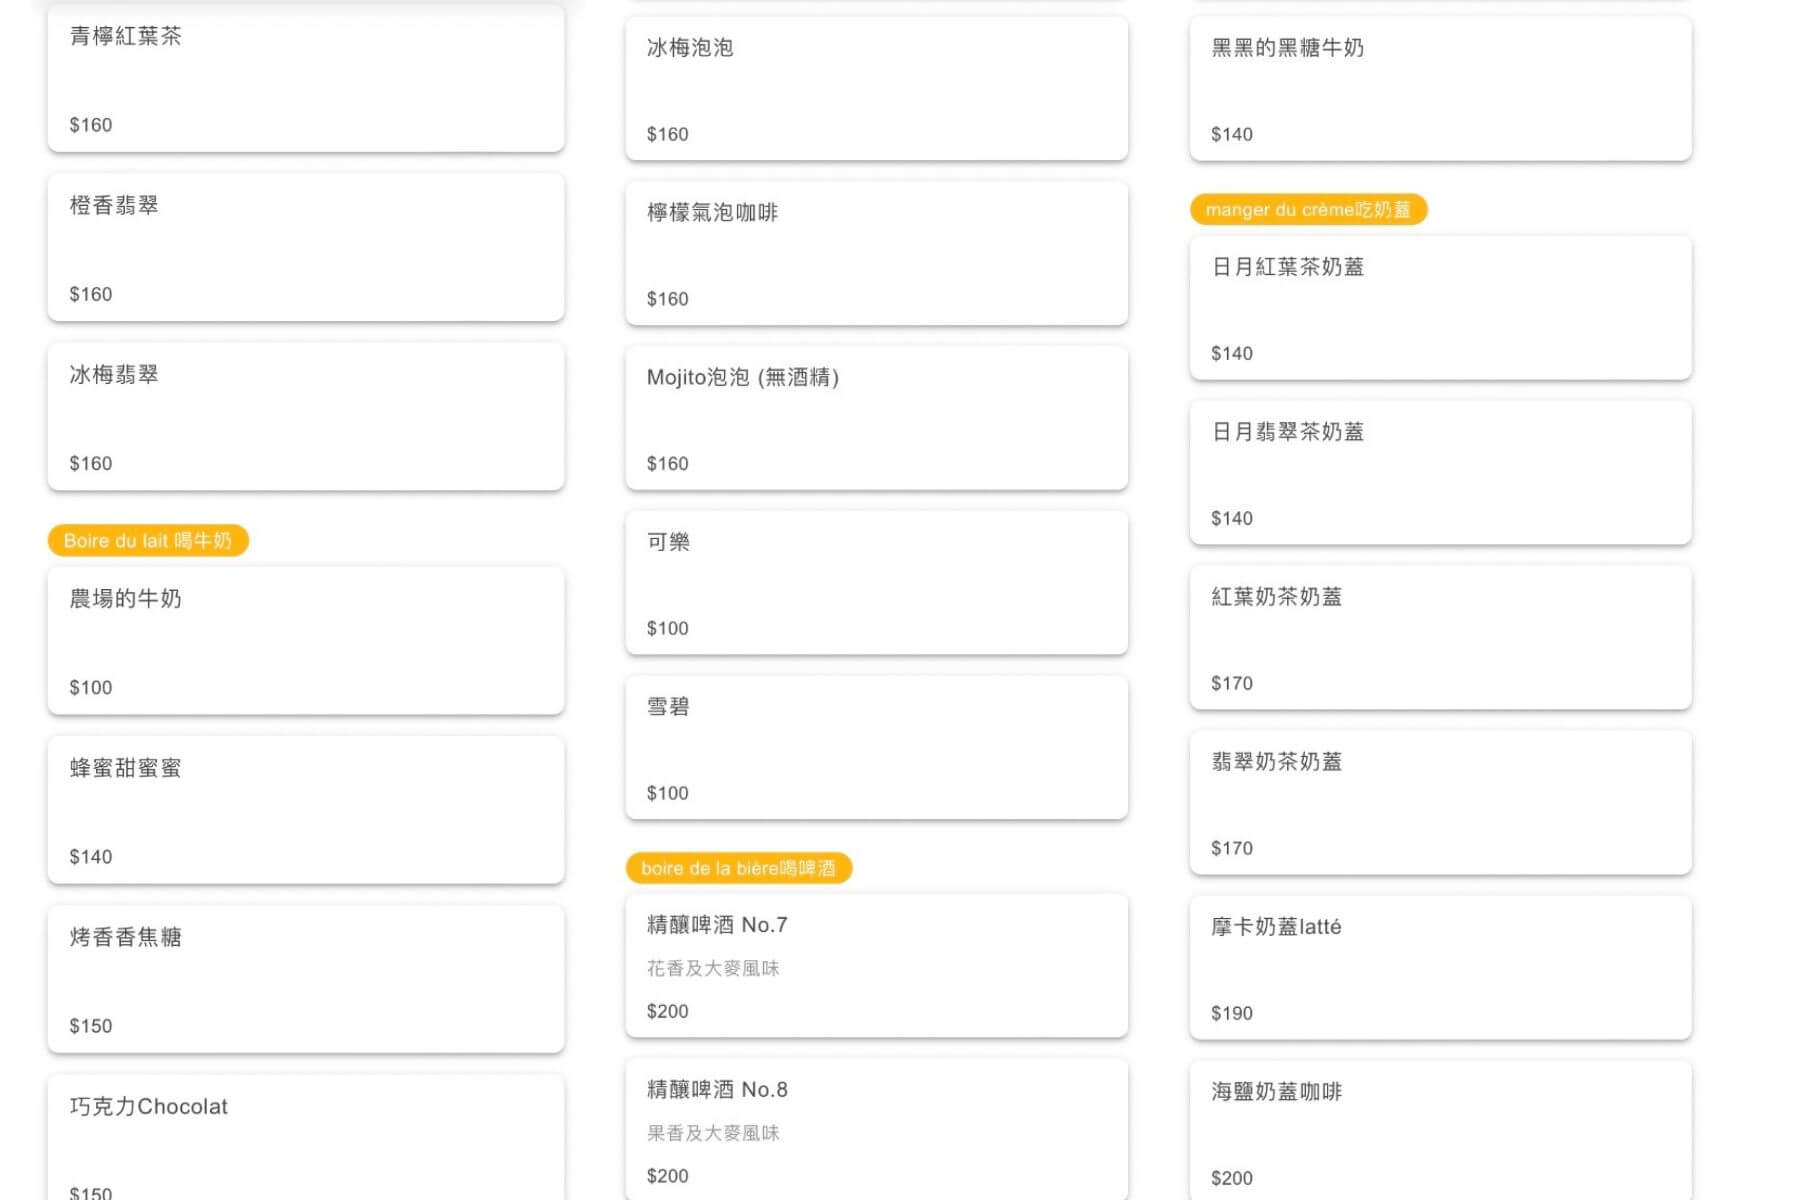Select the 日月翡翠茶奶蓋 card
The image size is (1800, 1200).
click(1441, 473)
